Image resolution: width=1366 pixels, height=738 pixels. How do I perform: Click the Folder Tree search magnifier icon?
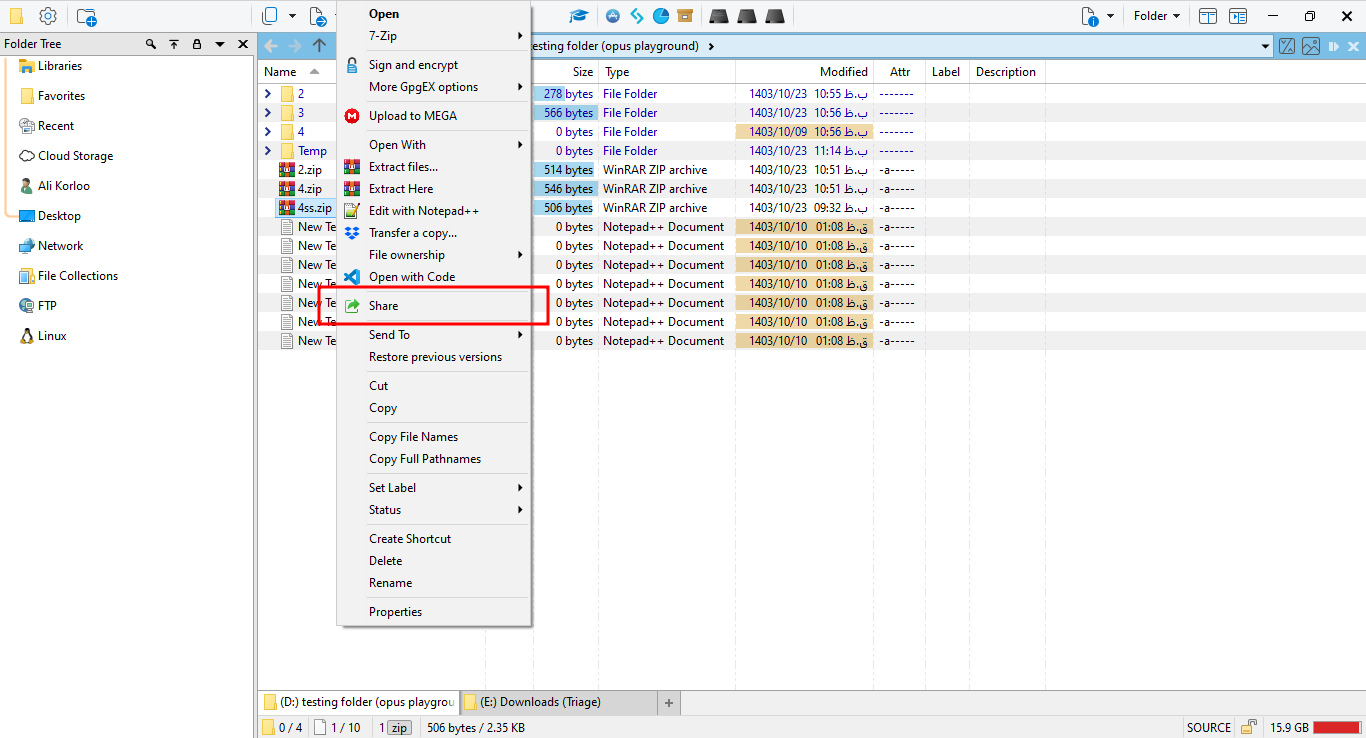tap(151, 44)
